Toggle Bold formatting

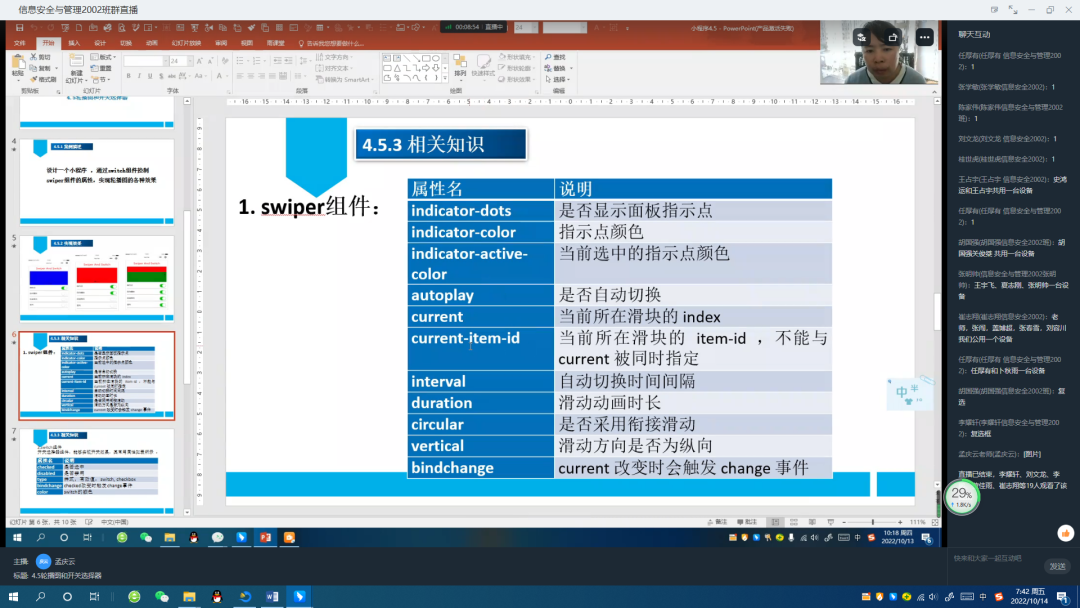coord(128,76)
